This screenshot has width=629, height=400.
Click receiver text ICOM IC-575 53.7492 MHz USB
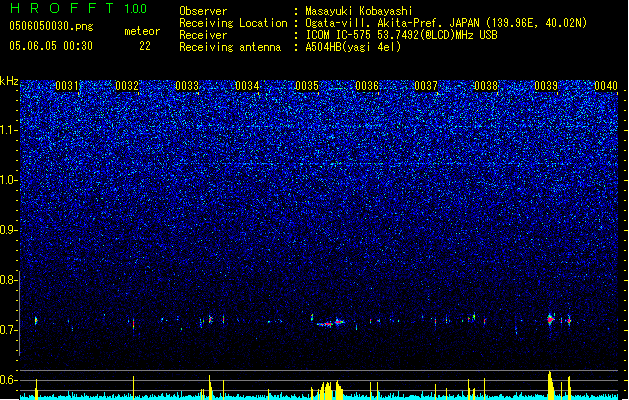[402, 35]
